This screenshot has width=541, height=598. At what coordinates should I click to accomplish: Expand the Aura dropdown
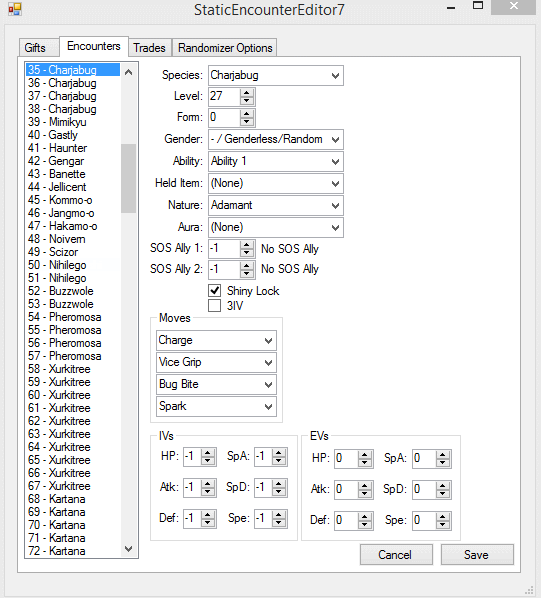(276, 227)
